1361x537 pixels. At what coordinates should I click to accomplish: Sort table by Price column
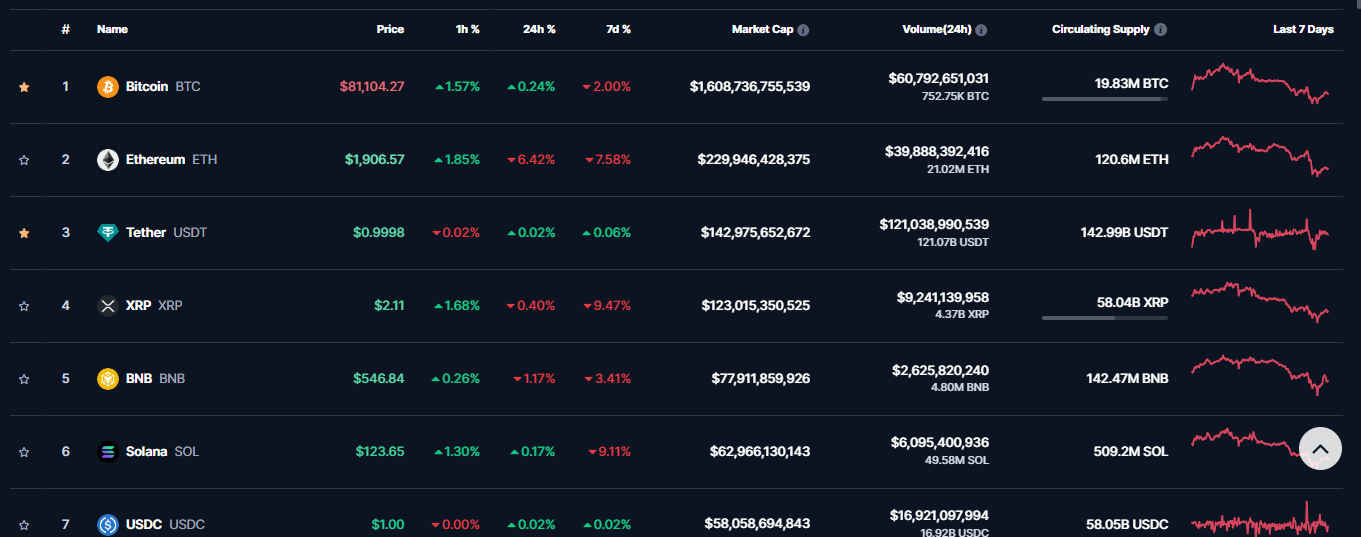point(390,29)
